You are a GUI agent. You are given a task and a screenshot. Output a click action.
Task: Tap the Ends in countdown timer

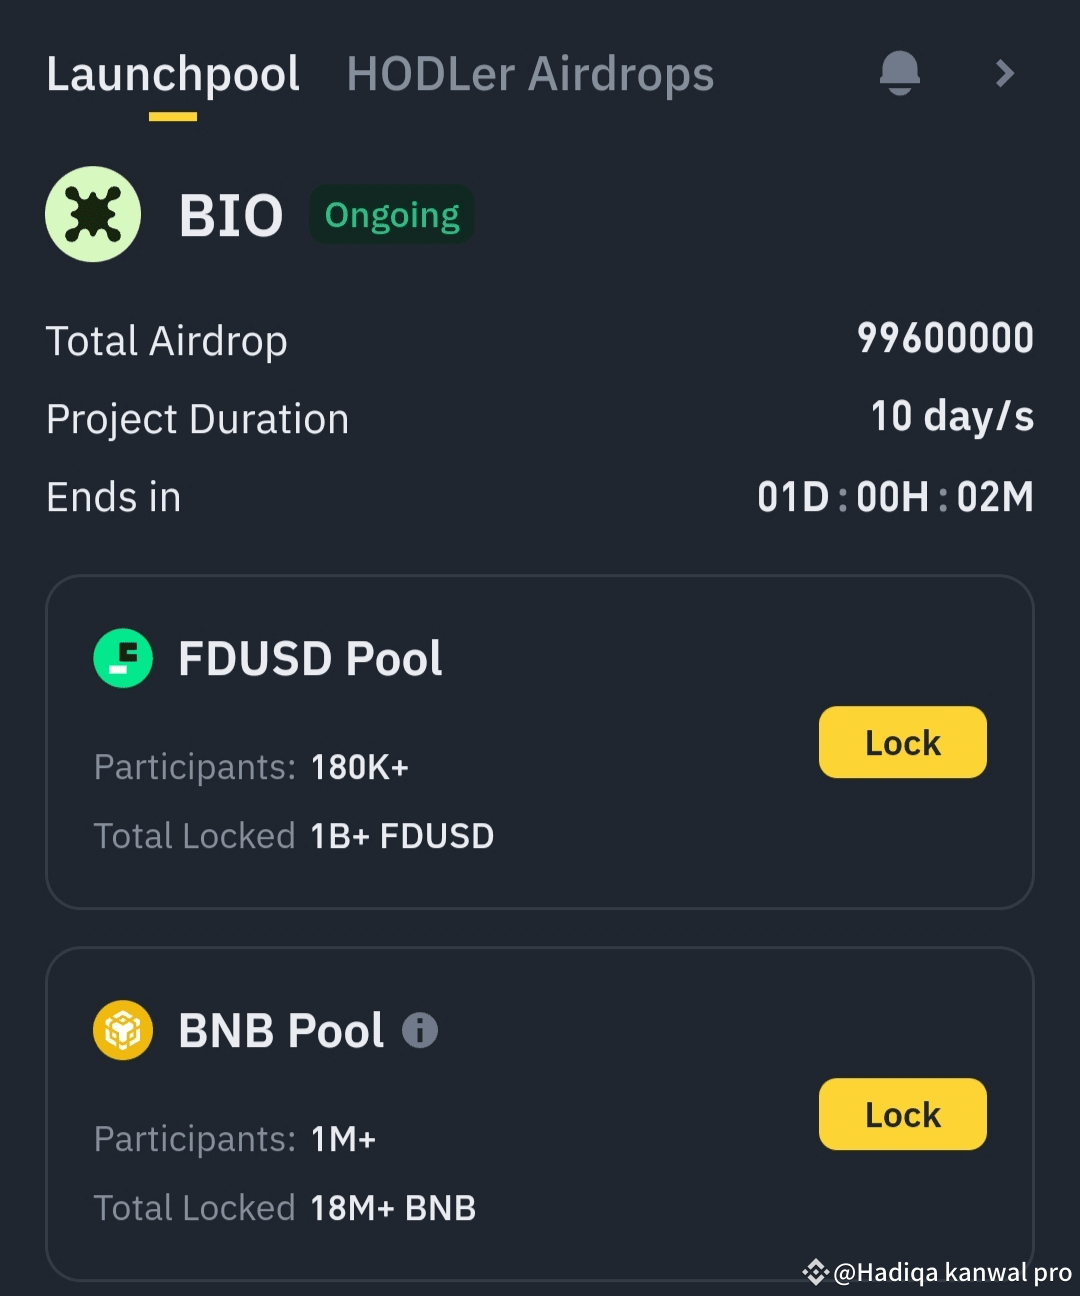(895, 497)
